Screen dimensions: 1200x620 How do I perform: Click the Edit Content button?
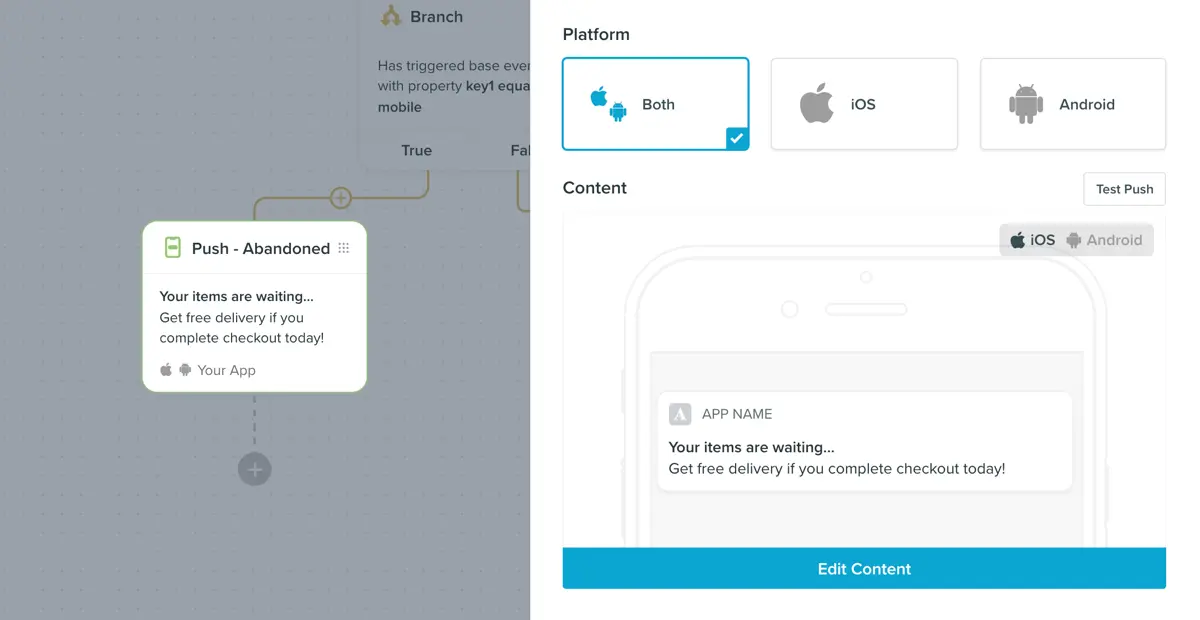pyautogui.click(x=864, y=568)
